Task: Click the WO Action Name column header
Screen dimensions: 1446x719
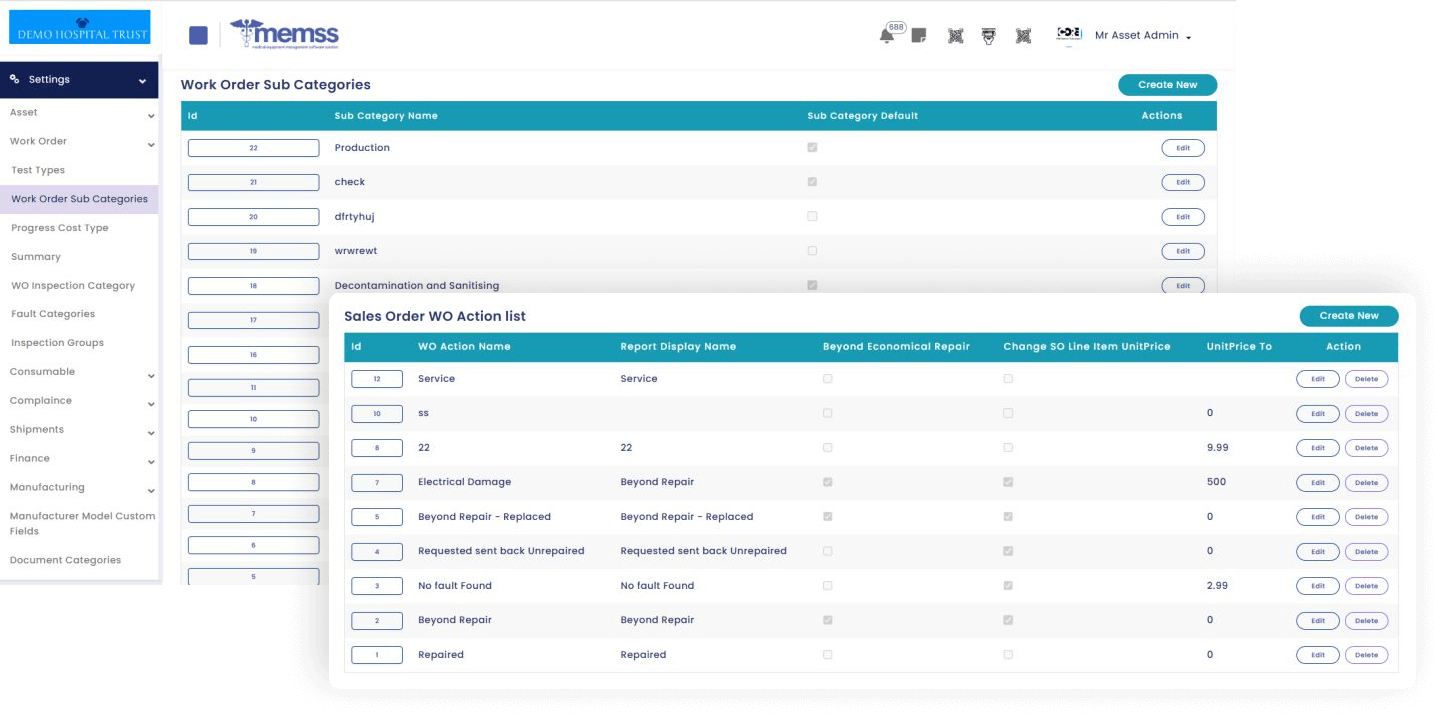Action: (464, 347)
